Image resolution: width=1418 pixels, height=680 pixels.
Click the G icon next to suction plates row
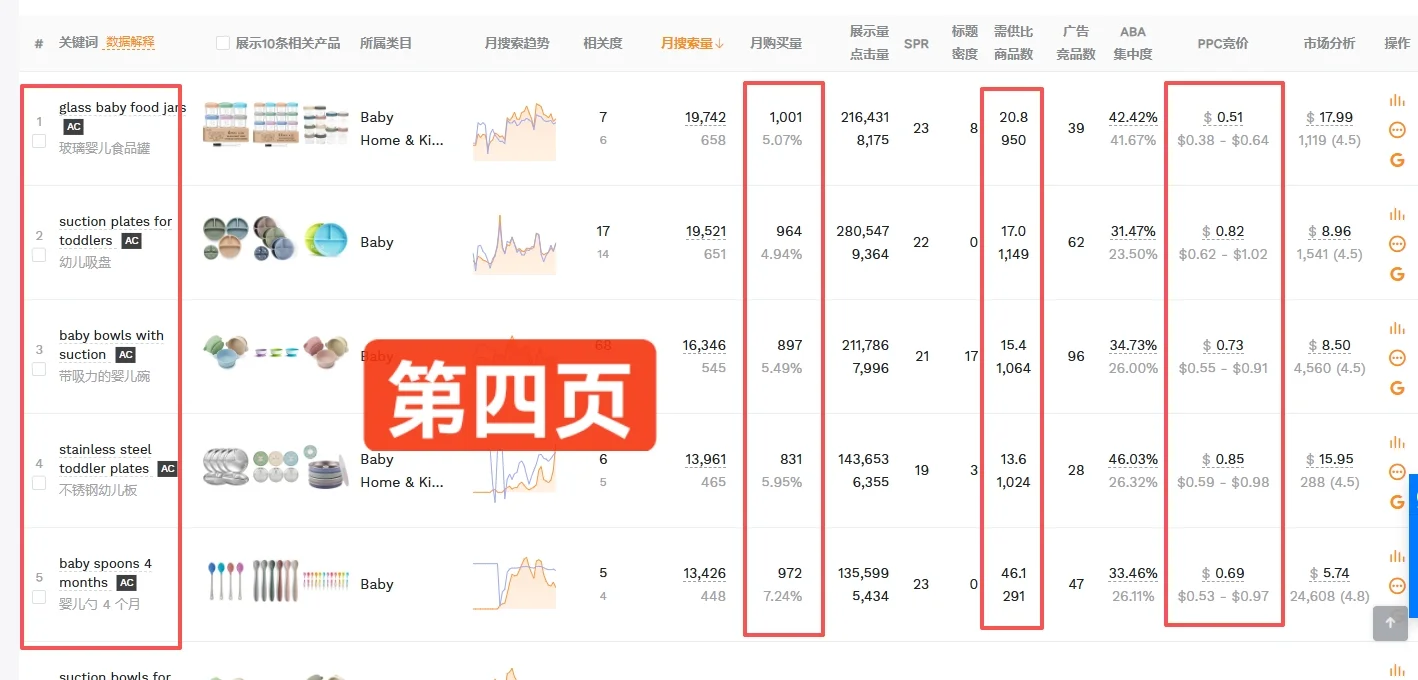coord(1397,273)
